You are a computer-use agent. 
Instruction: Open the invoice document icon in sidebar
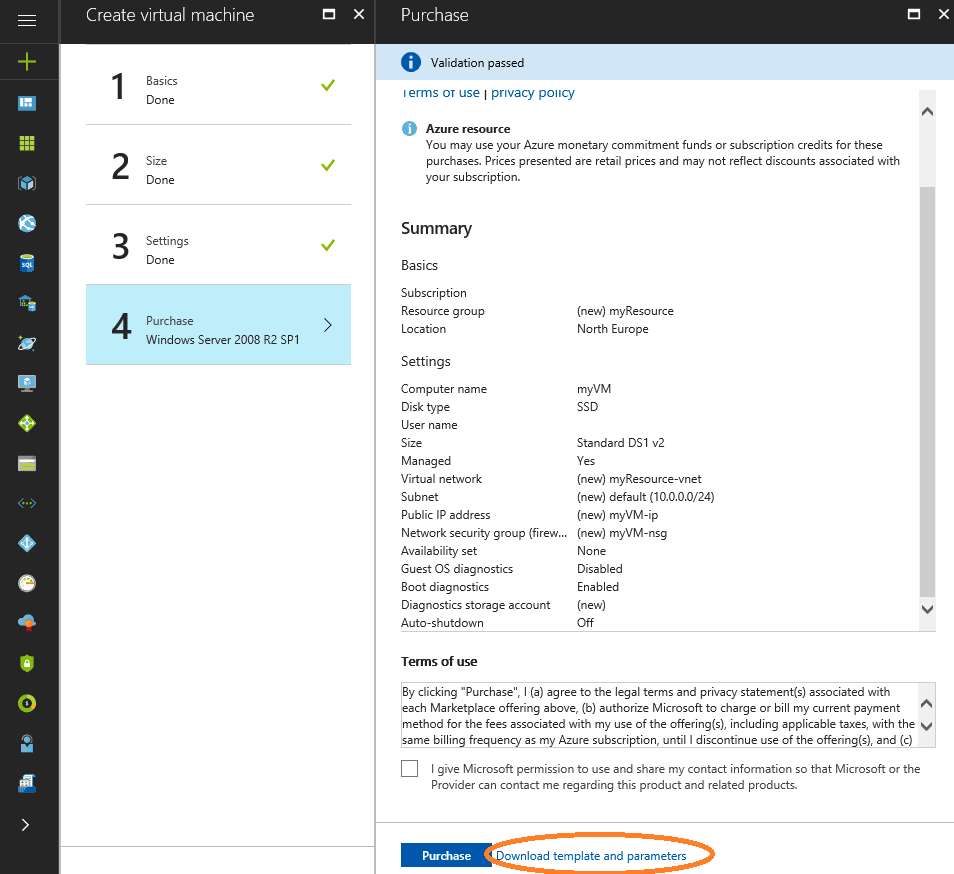pos(27,783)
